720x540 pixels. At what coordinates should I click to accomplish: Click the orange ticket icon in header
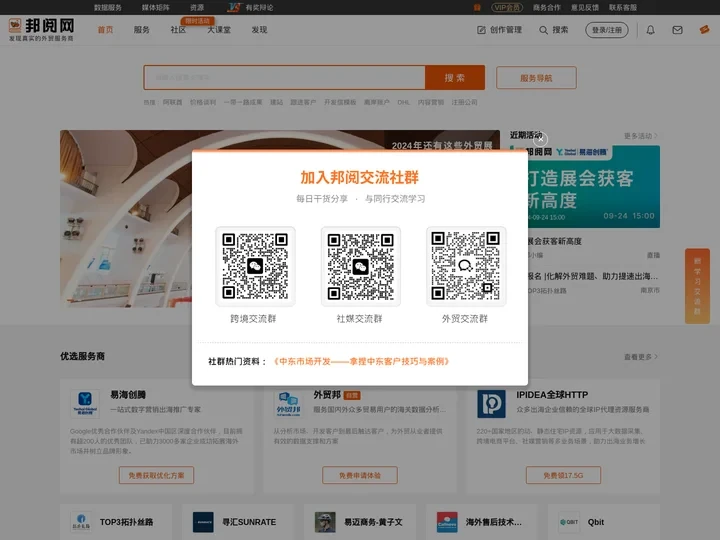pyautogui.click(x=704, y=29)
